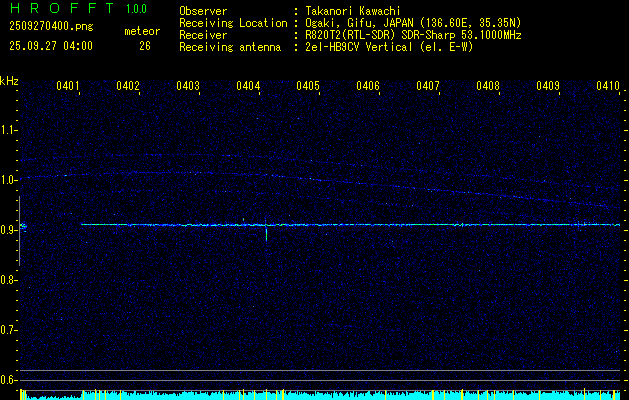Click the observer name Takanori Kawachi
Viewport: 629px width, 400px height.
click(x=354, y=11)
